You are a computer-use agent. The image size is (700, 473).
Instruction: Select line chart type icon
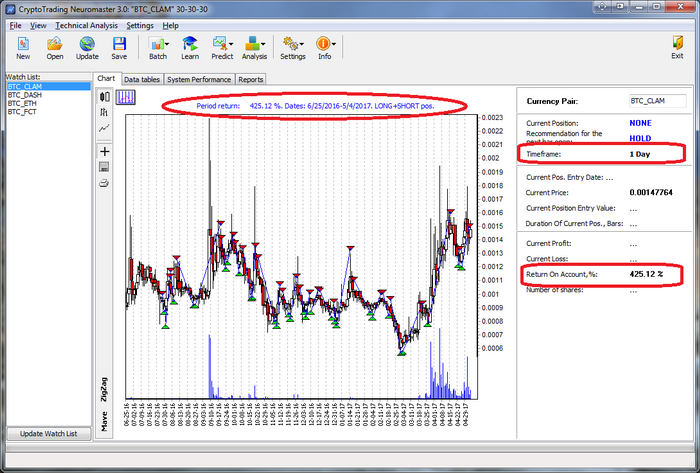(x=104, y=129)
